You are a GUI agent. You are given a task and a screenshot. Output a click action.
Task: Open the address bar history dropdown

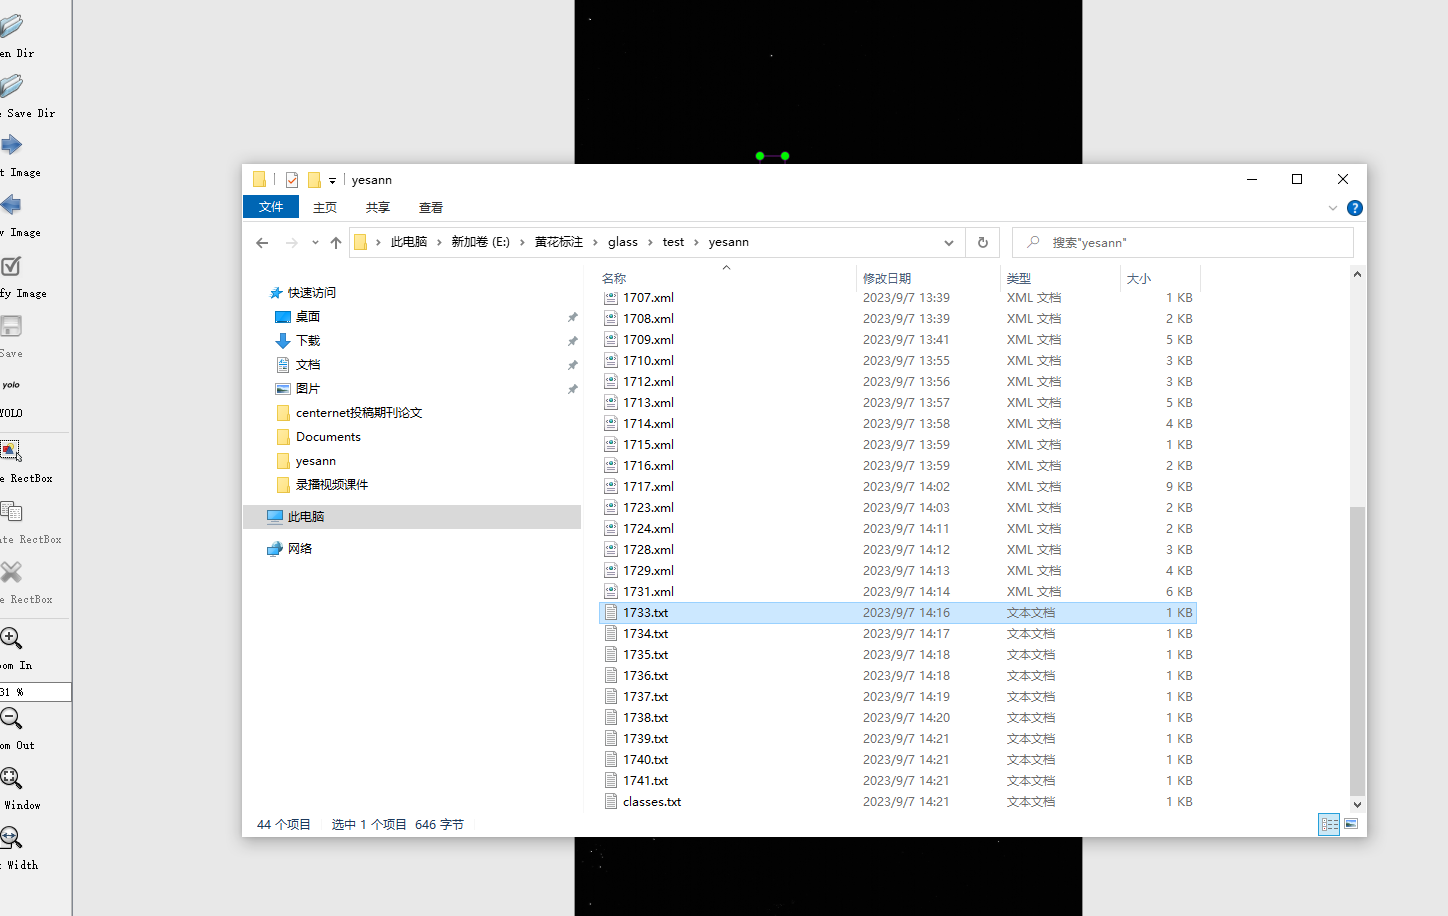948,242
